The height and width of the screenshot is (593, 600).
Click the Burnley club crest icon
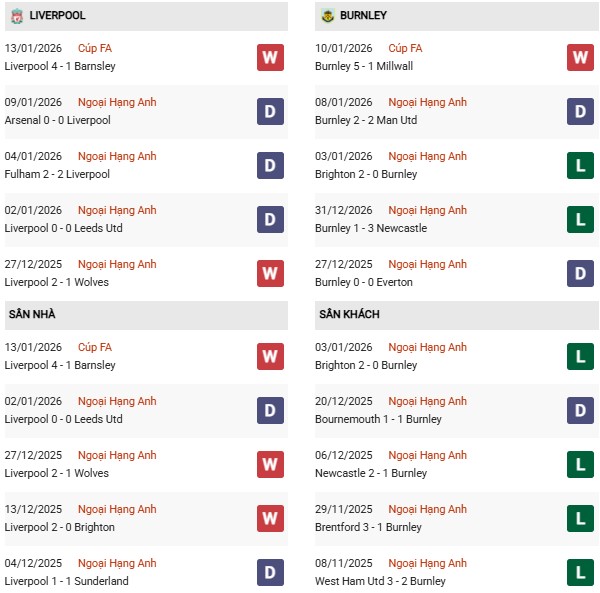tap(327, 16)
